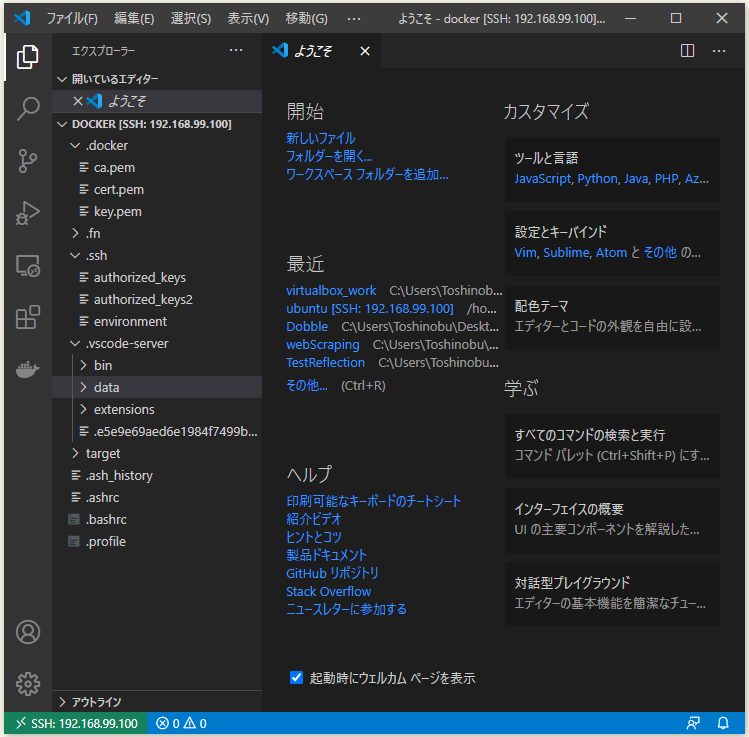Select the .bashrc file
Viewport: 749px width, 737px height.
tap(157, 519)
